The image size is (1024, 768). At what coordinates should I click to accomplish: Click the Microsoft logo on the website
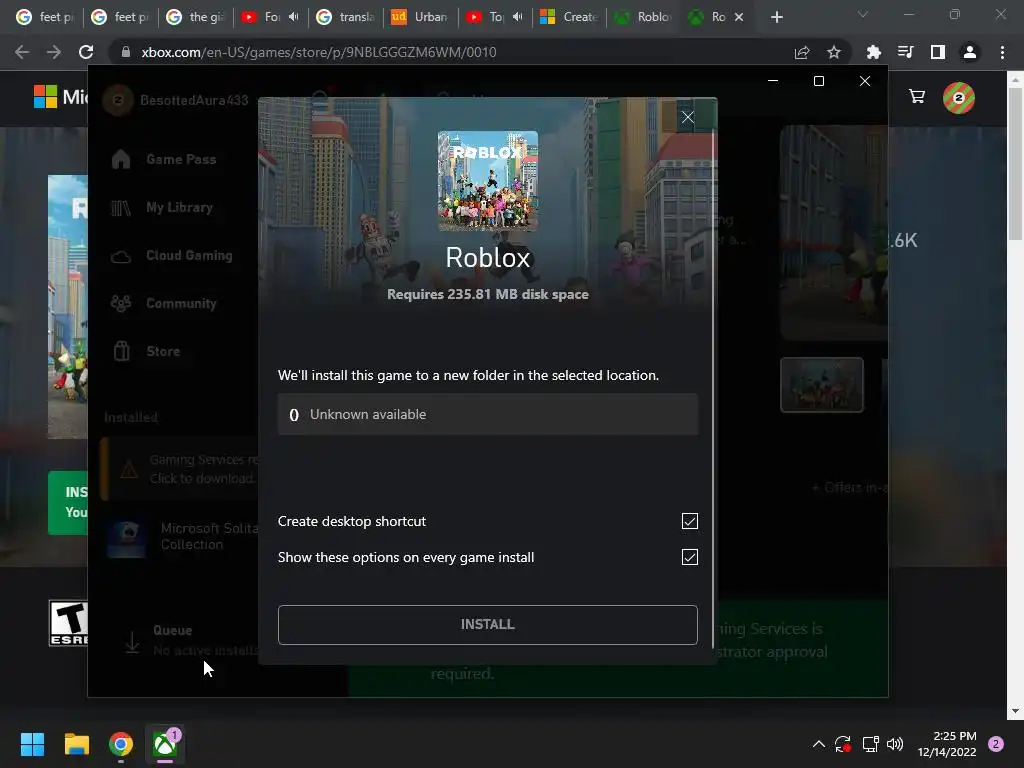click(x=46, y=97)
